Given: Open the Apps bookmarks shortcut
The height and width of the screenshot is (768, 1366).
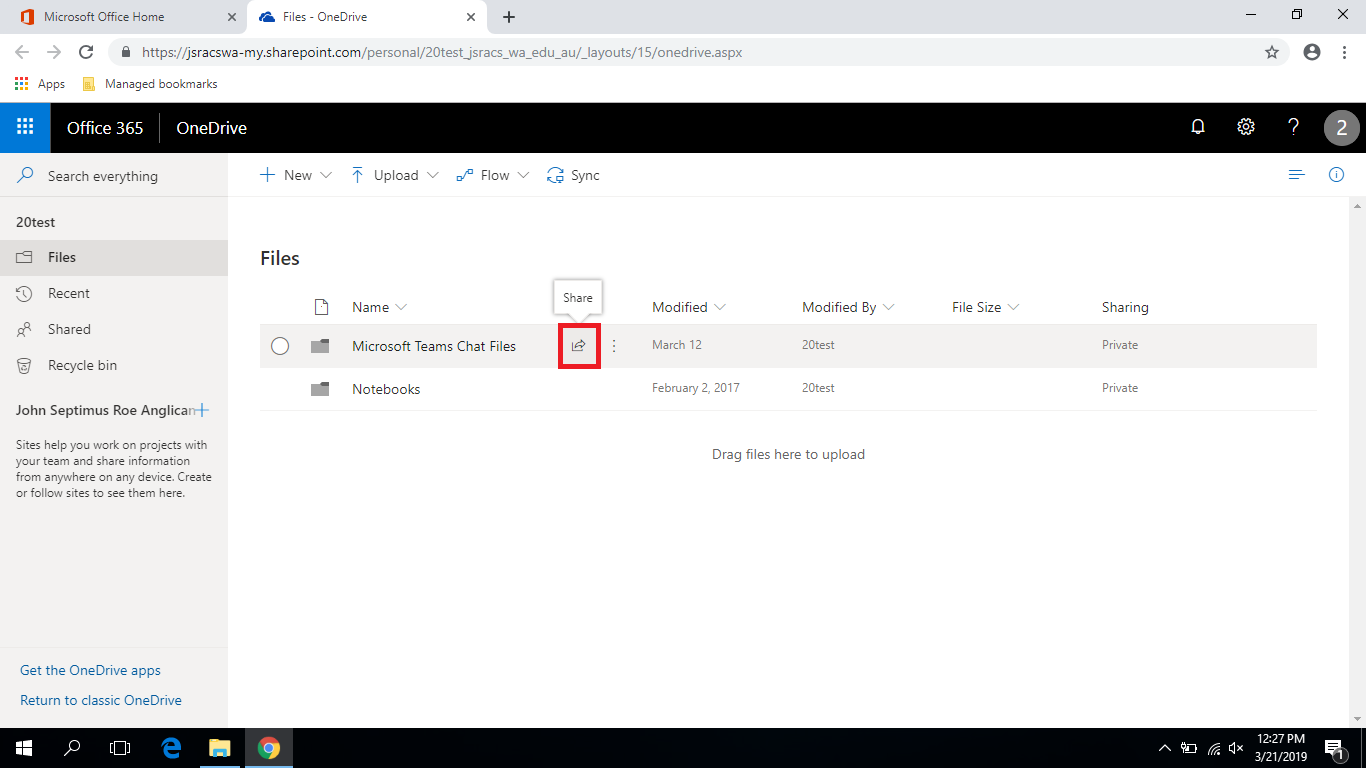Looking at the screenshot, I should [x=40, y=84].
